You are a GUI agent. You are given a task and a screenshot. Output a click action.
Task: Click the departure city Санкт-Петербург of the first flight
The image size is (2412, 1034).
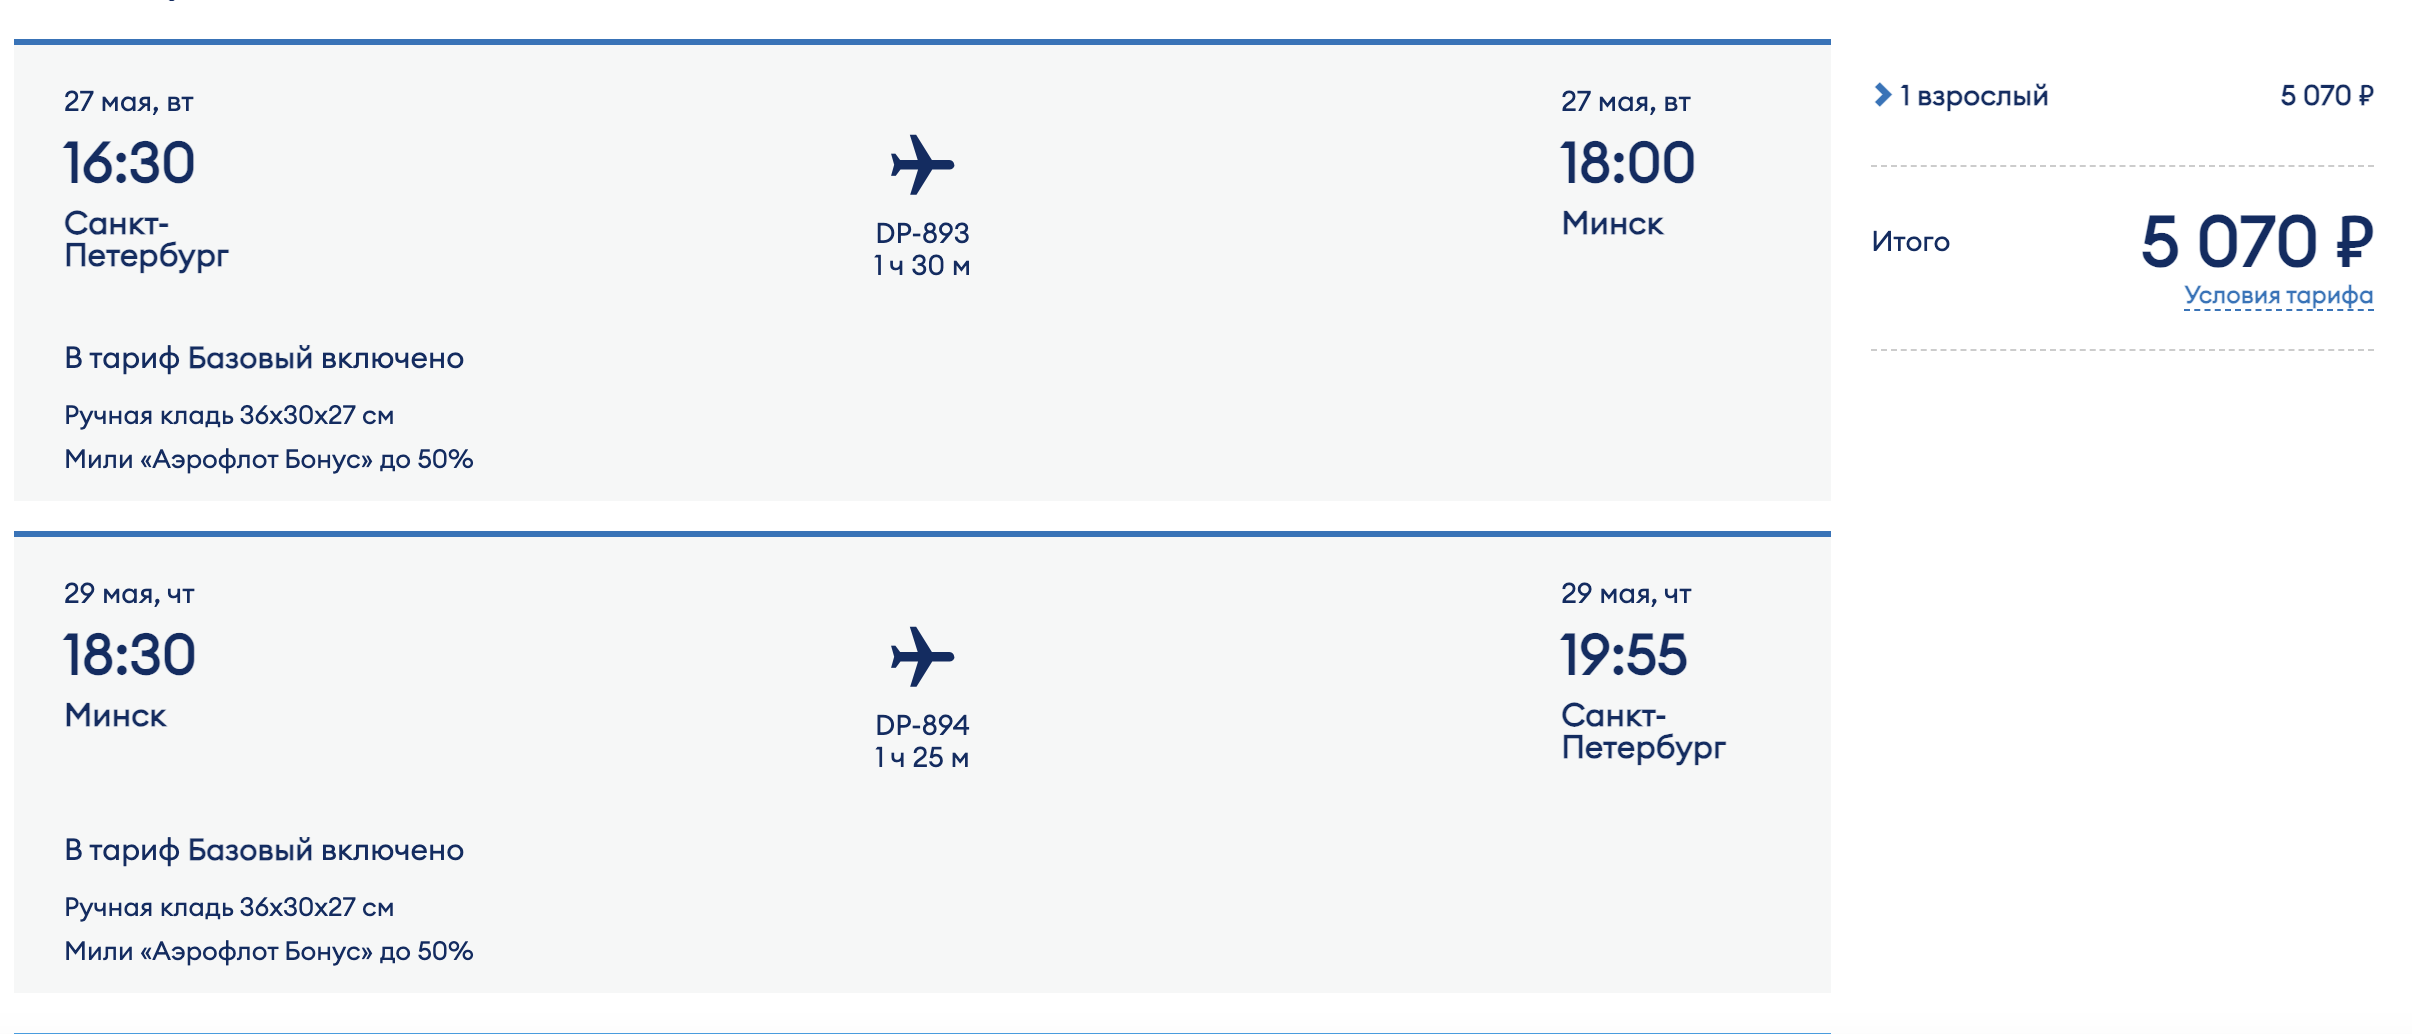coord(146,239)
